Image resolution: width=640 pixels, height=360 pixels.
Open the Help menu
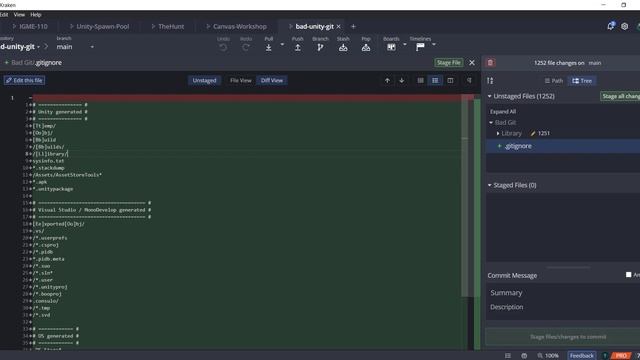click(36, 15)
